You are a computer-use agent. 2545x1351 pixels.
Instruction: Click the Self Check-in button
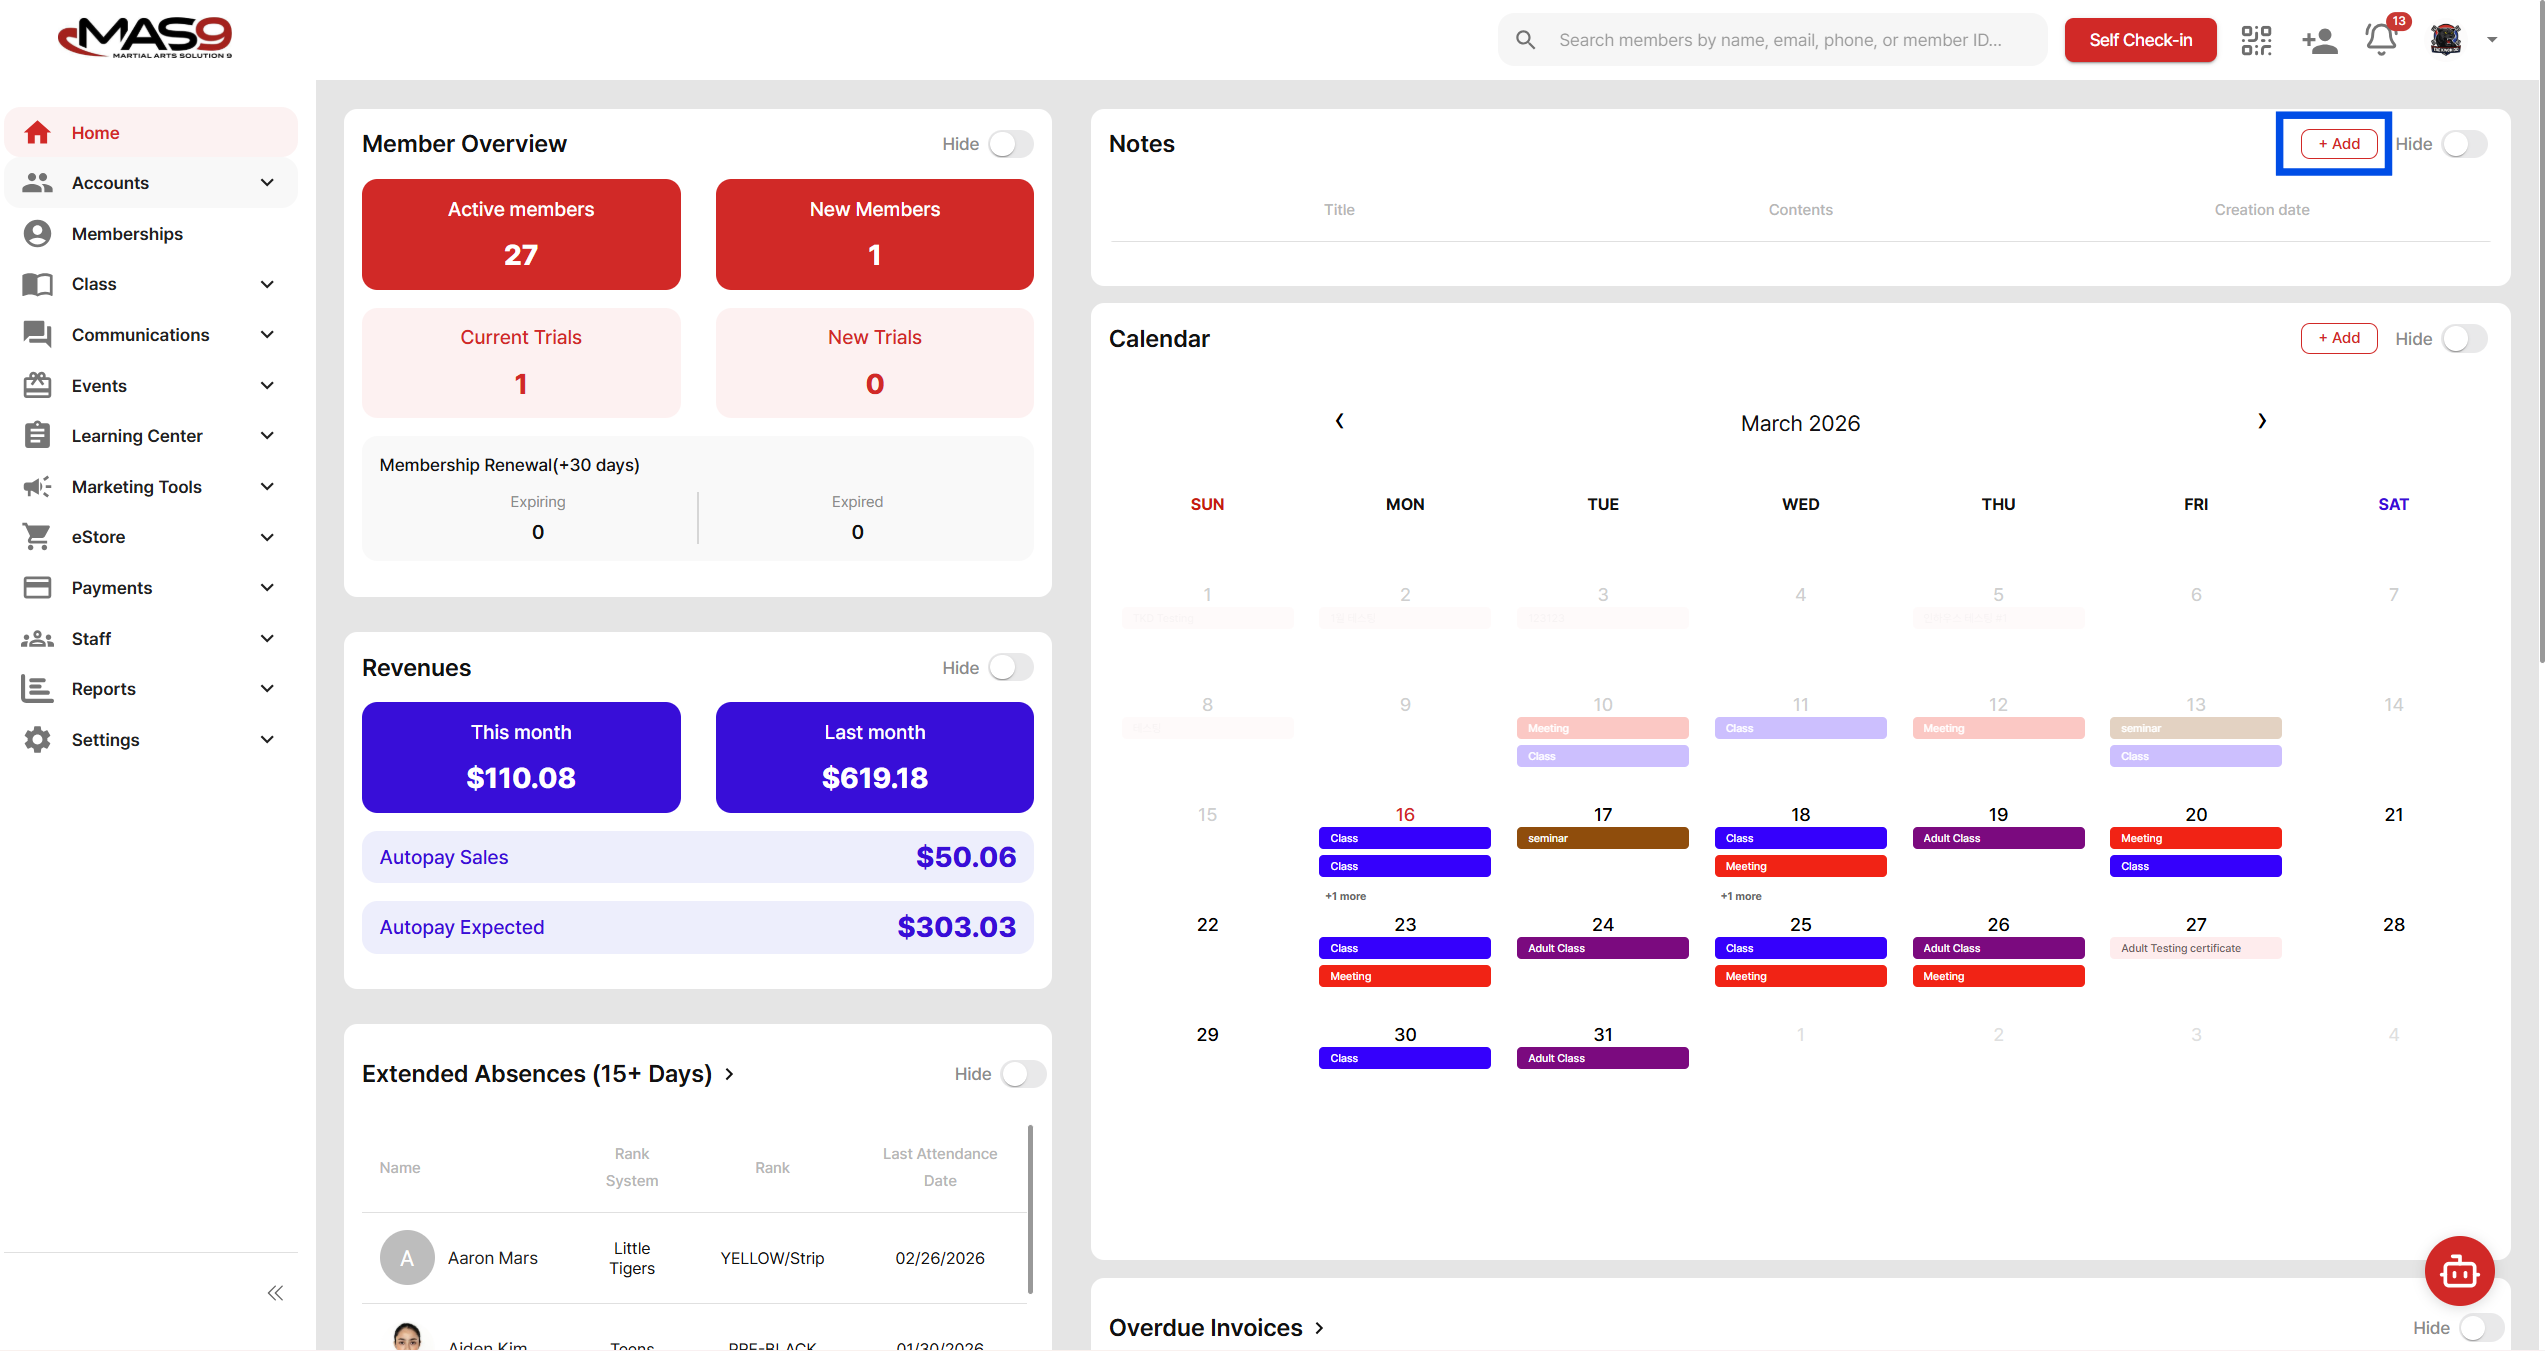tap(2140, 40)
